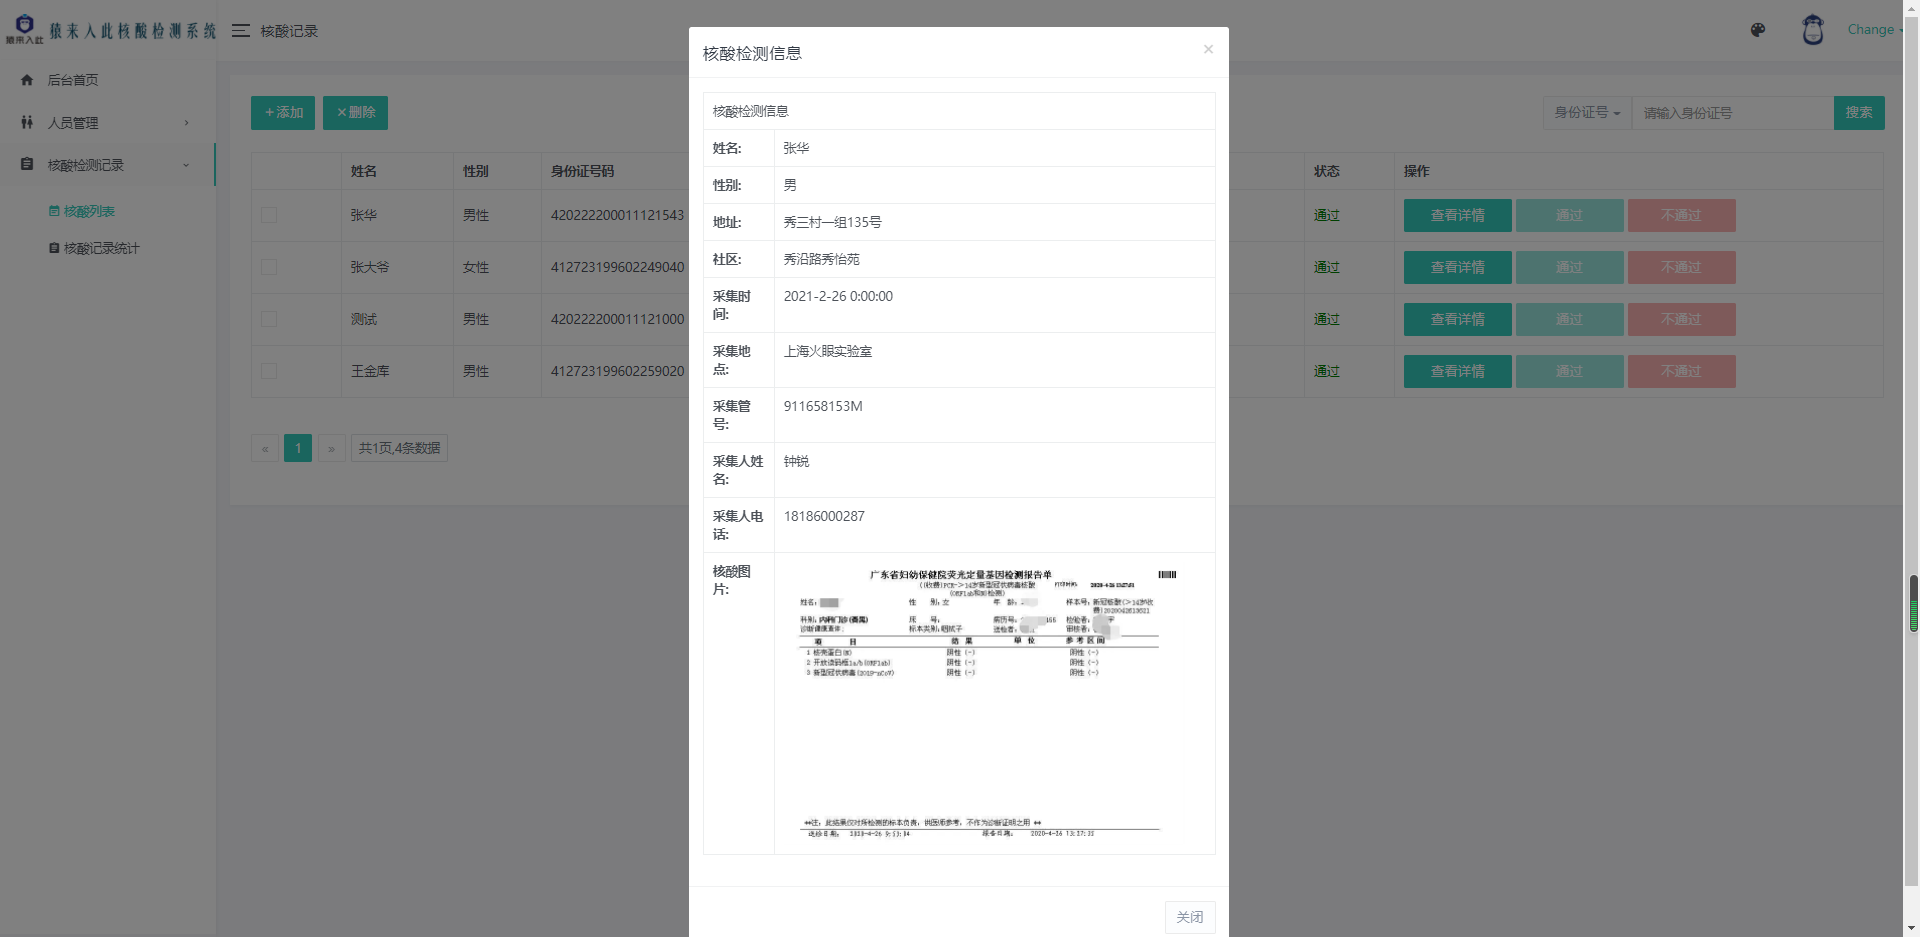This screenshot has width=1920, height=937.
Task: Click 不通过 button for 测试
Action: [x=1681, y=319]
